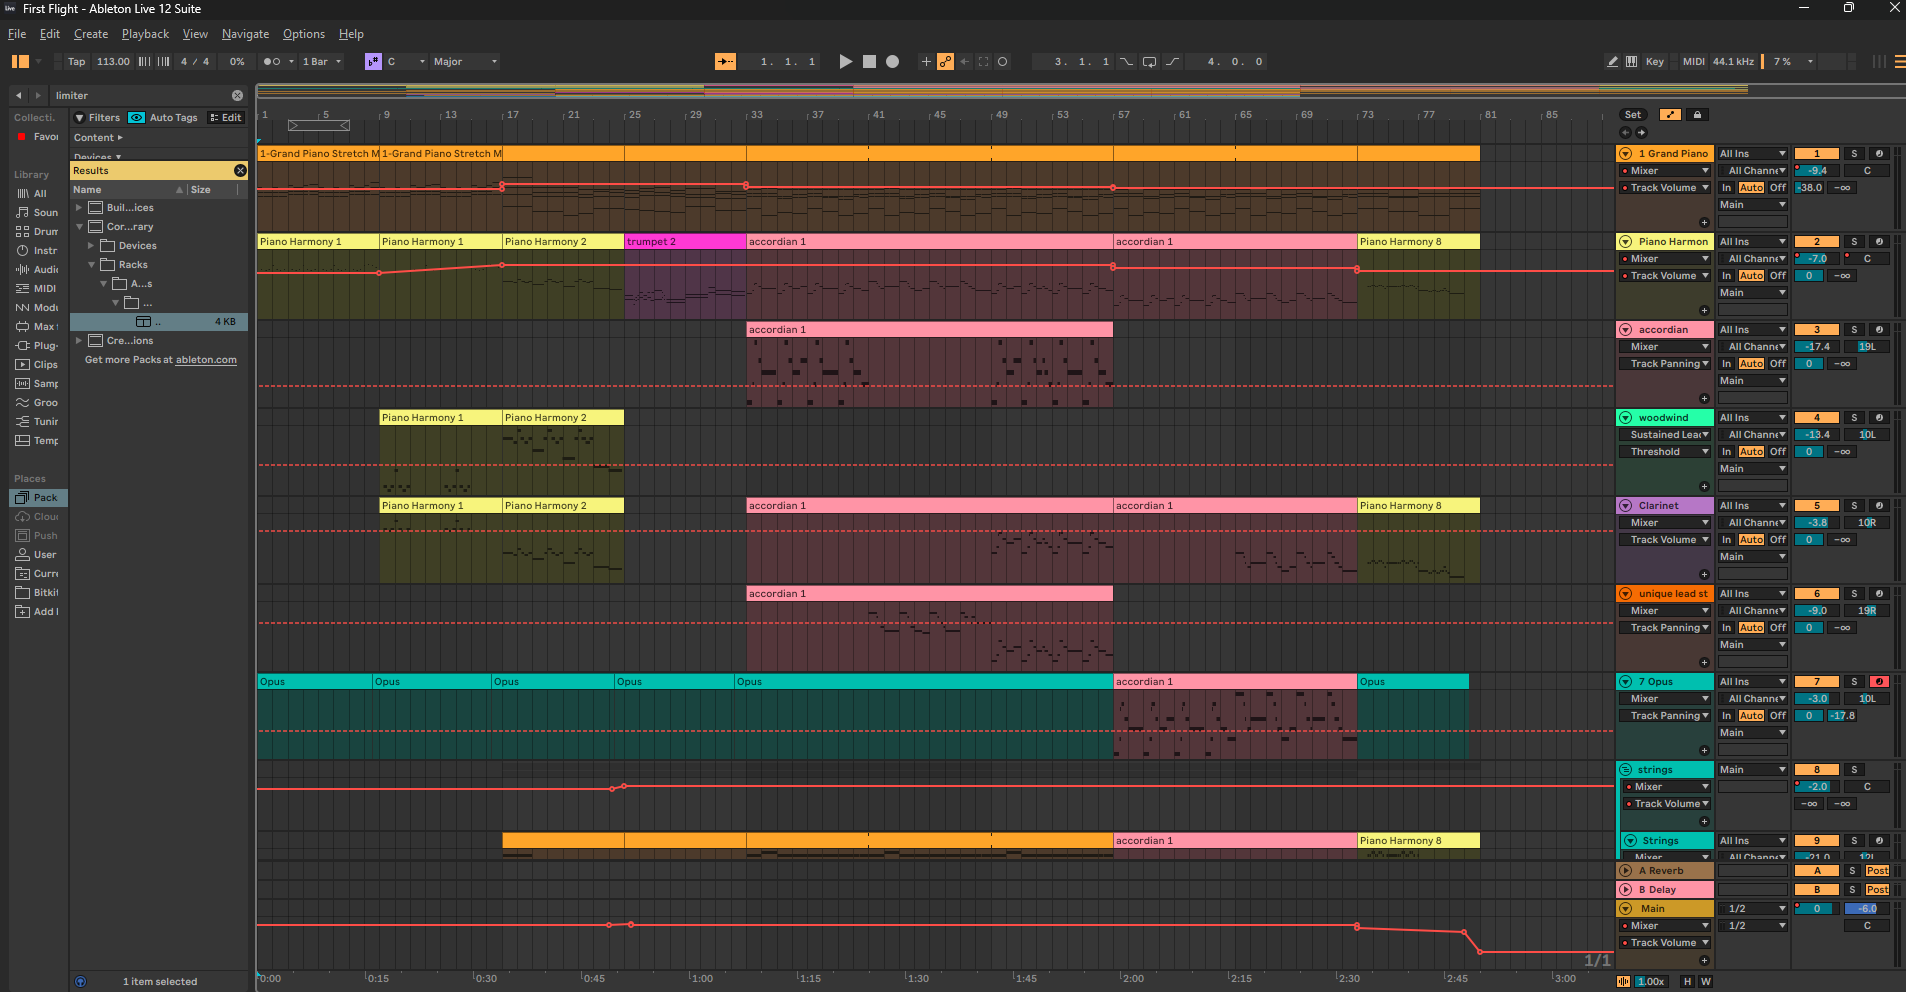Add automation lane on accordian track
This screenshot has height=992, width=1906.
pos(1704,398)
